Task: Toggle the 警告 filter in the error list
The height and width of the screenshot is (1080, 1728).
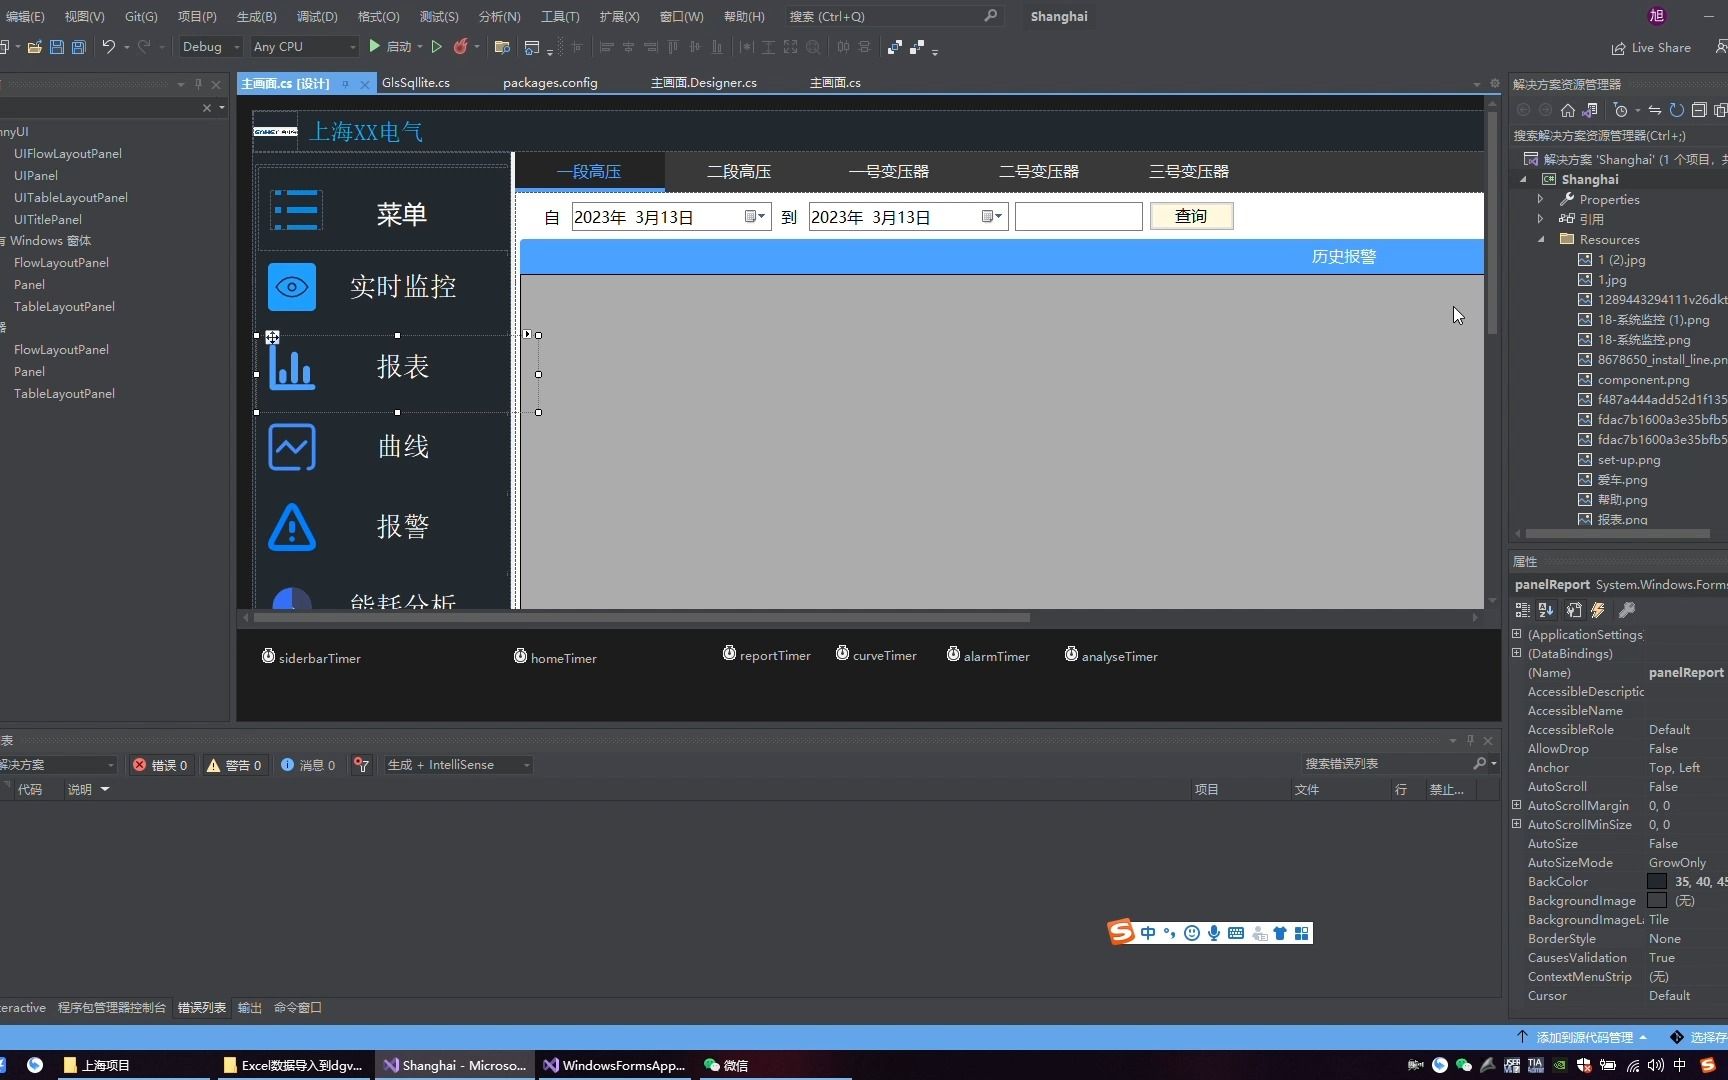Action: [234, 765]
